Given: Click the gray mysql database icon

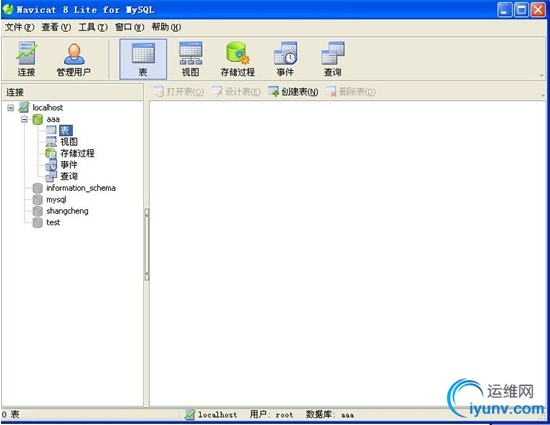Looking at the screenshot, I should point(38,200).
